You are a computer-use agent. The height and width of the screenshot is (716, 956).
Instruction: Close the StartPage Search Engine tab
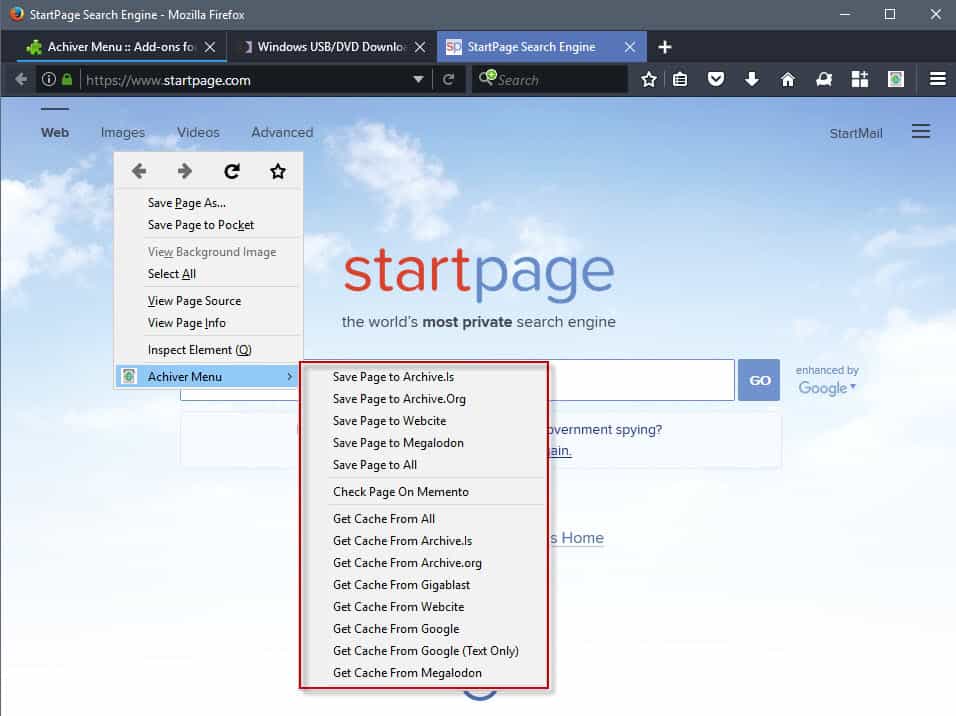pos(630,47)
